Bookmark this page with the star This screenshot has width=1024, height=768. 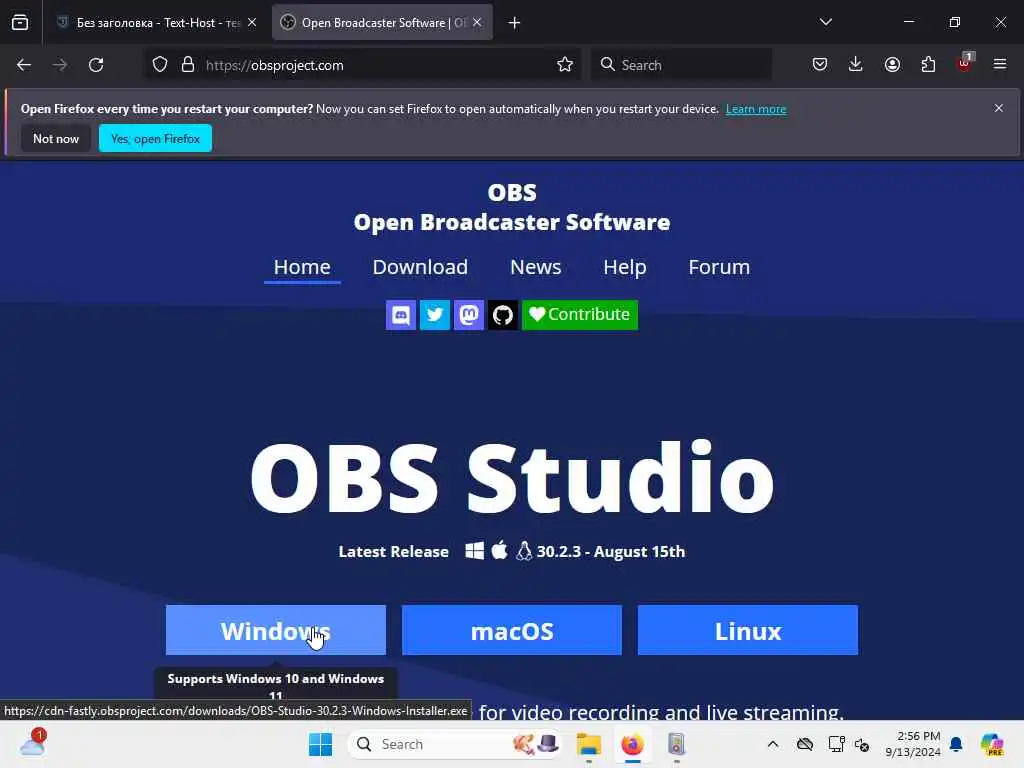click(x=565, y=65)
